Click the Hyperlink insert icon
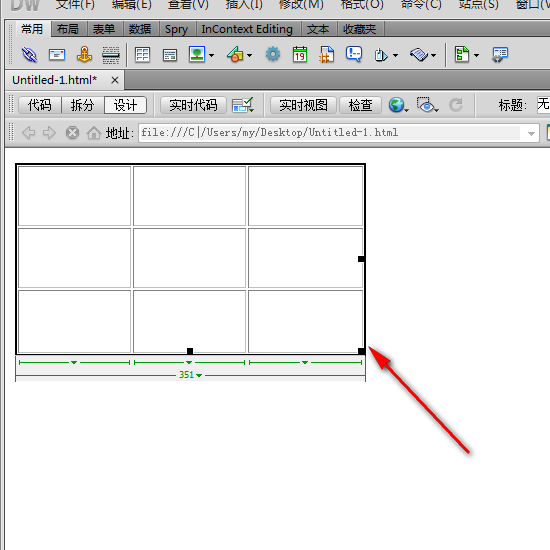Image resolution: width=550 pixels, height=550 pixels. point(29,55)
